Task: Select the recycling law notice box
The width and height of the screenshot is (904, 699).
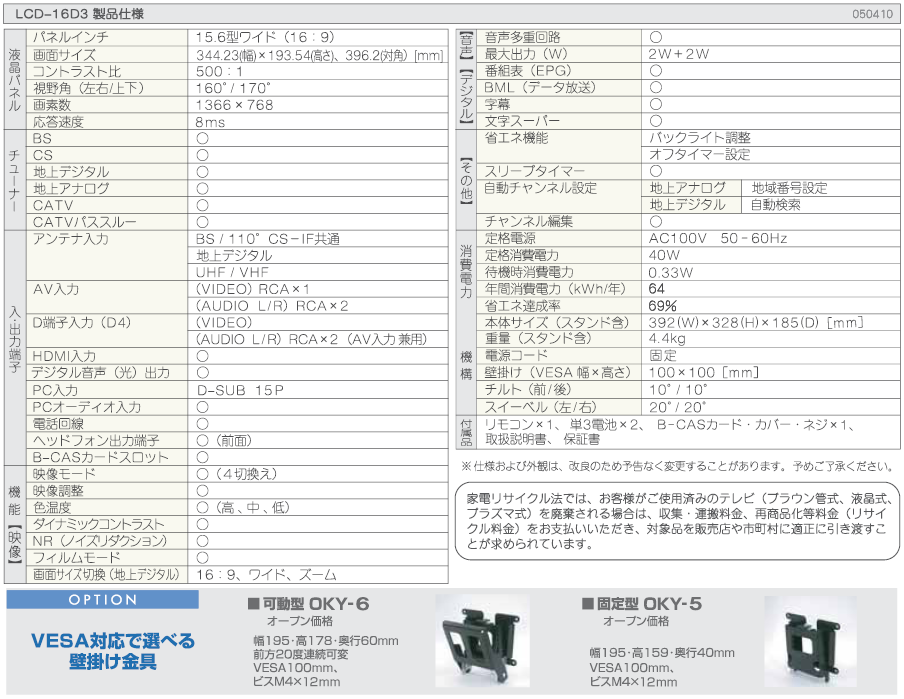Action: click(x=677, y=521)
